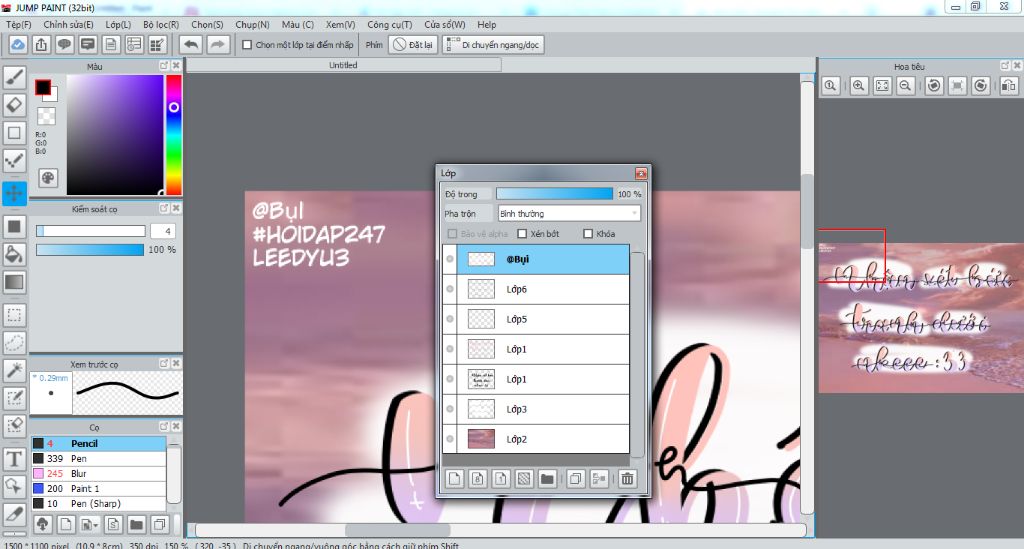Create a layer folder in Lớp dialog

point(547,479)
